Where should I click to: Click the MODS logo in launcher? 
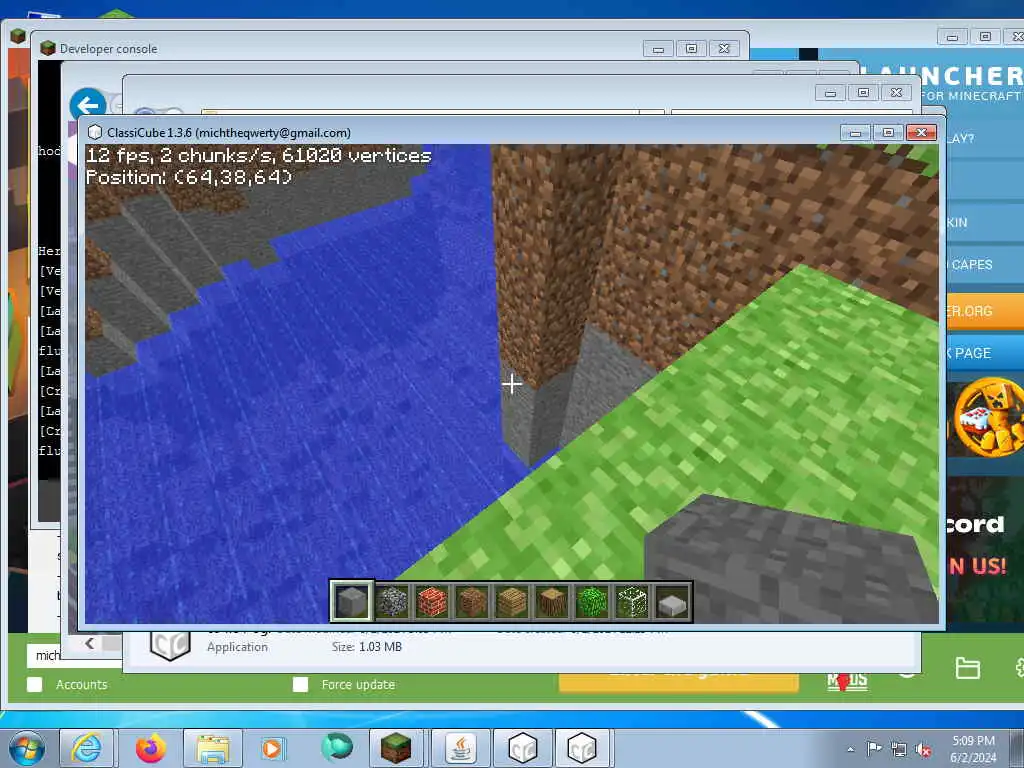pyautogui.click(x=847, y=682)
